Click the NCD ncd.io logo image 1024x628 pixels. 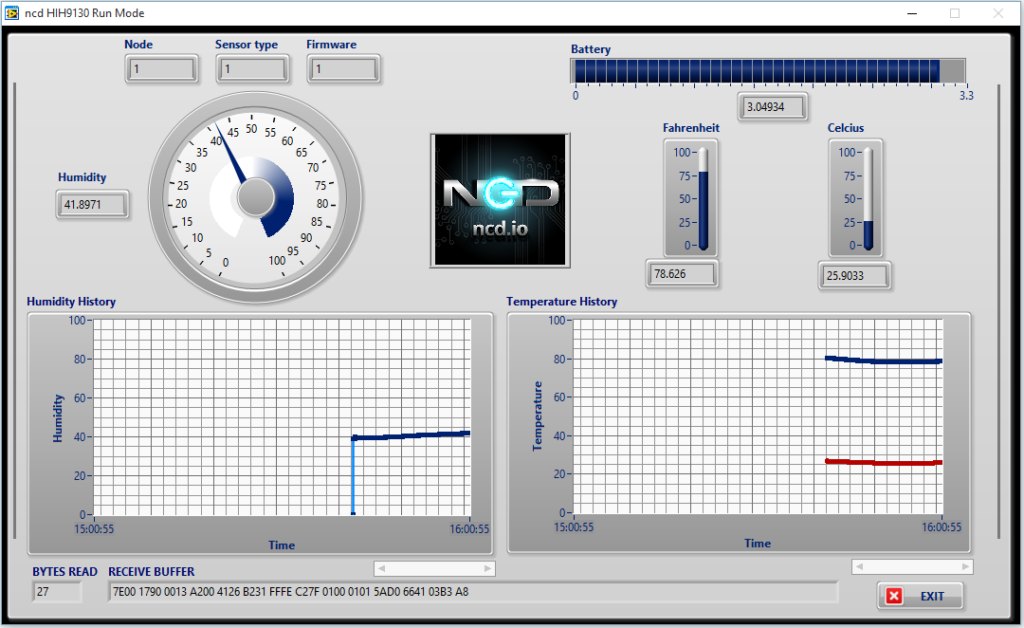[500, 200]
